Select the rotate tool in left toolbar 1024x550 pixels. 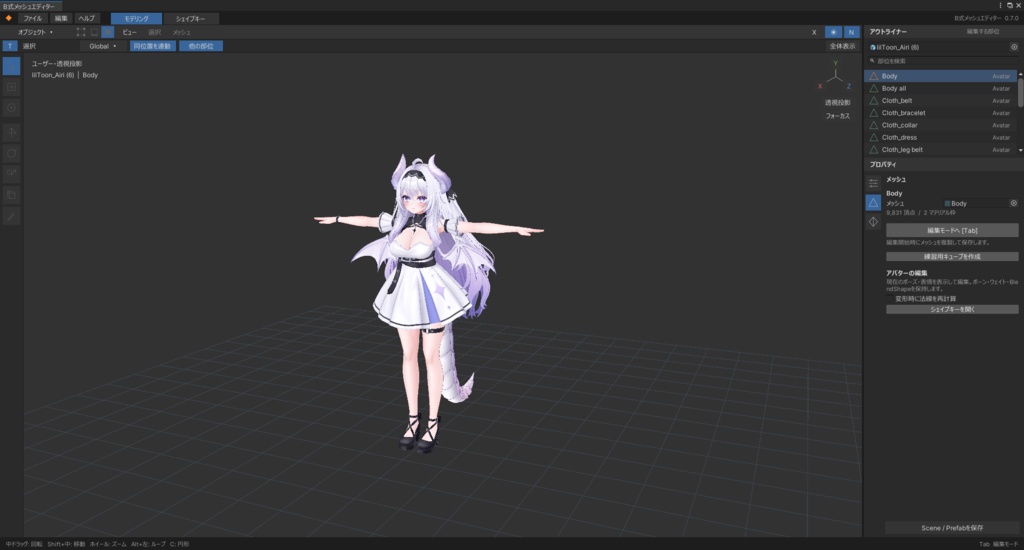(11, 154)
